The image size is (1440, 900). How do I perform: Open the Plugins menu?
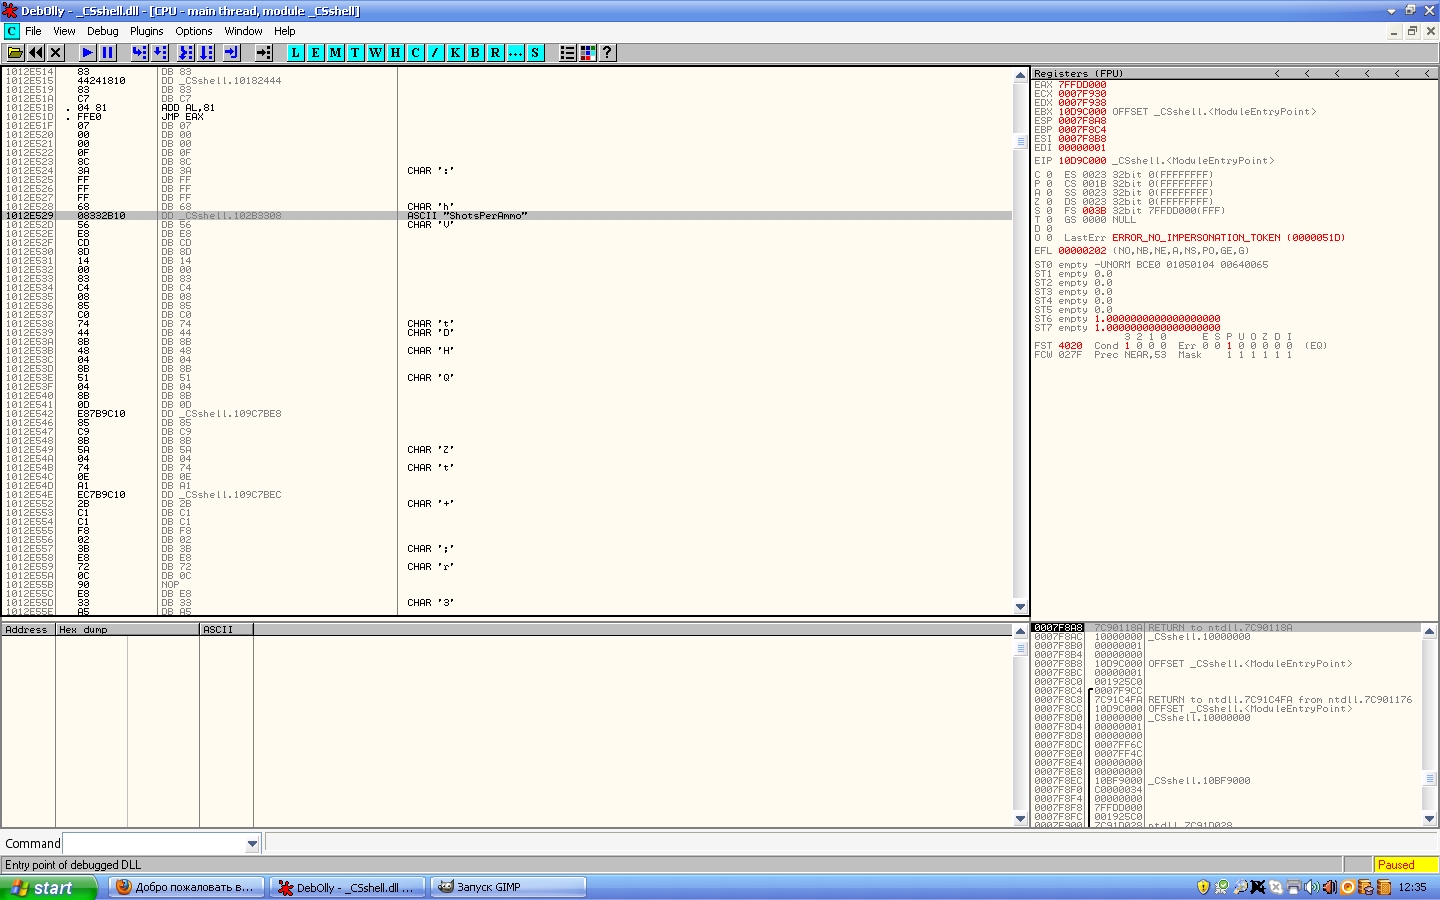point(147,31)
